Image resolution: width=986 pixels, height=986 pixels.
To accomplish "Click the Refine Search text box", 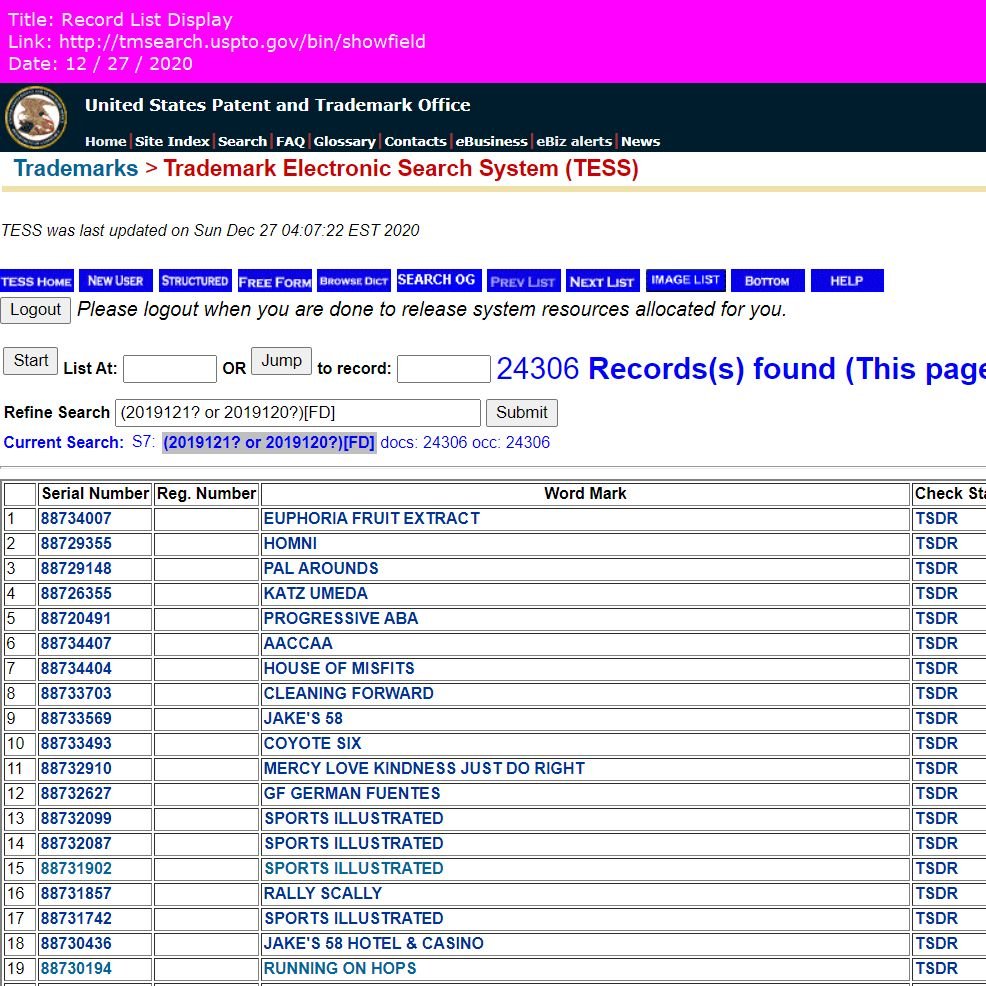I will click(297, 413).
